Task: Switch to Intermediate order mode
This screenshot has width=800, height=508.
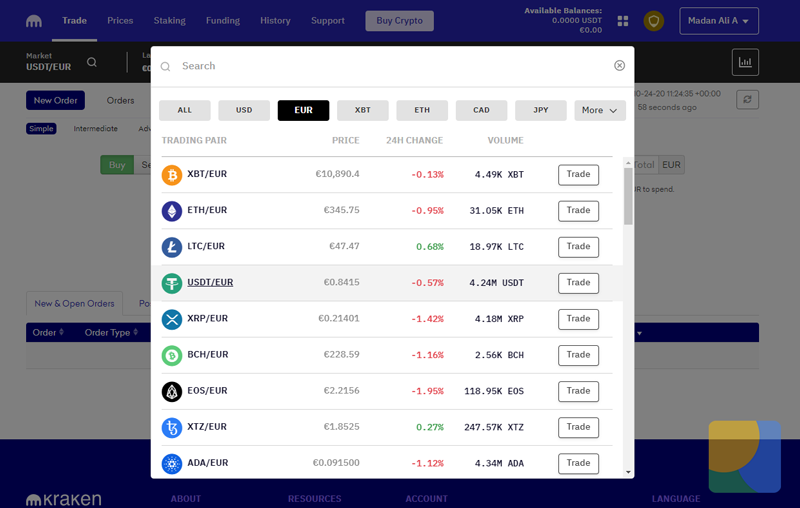Action: pos(95,129)
